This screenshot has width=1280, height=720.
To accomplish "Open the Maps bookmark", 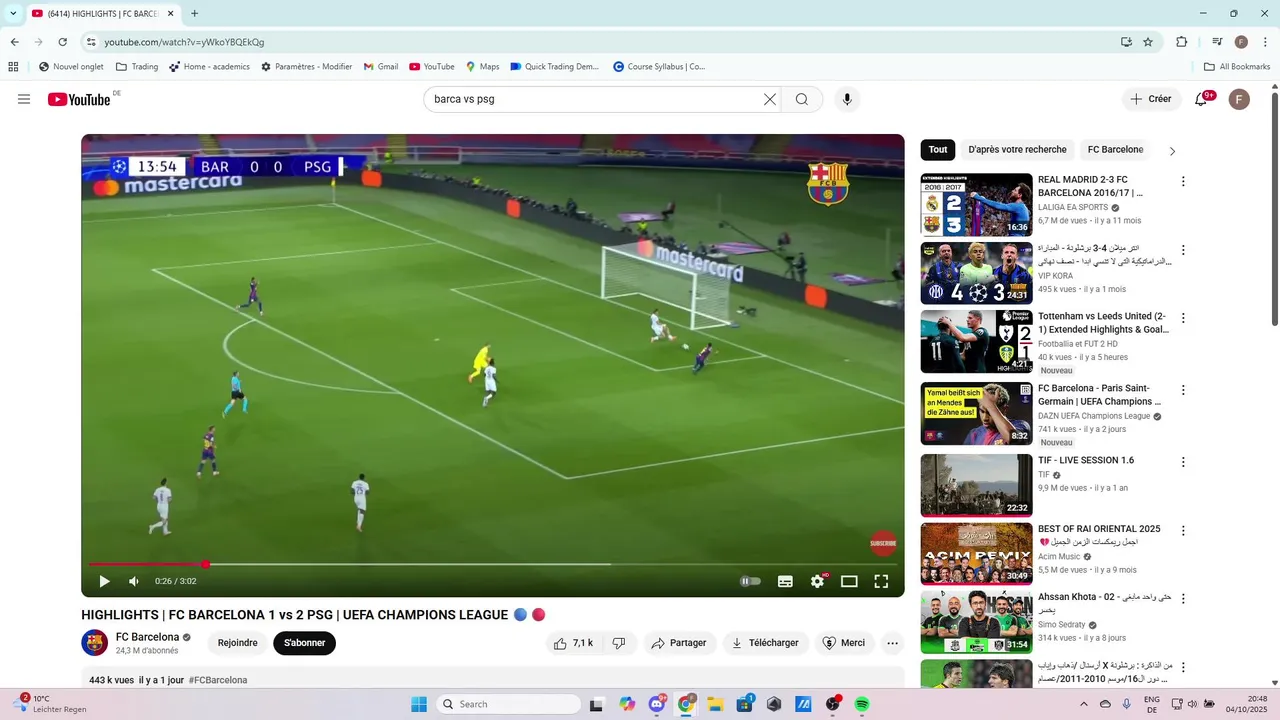I will point(482,67).
